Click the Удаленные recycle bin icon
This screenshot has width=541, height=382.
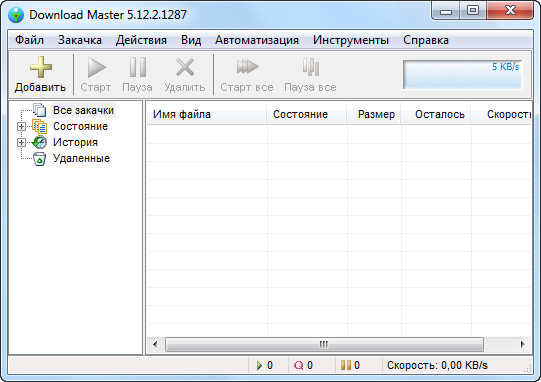click(40, 159)
